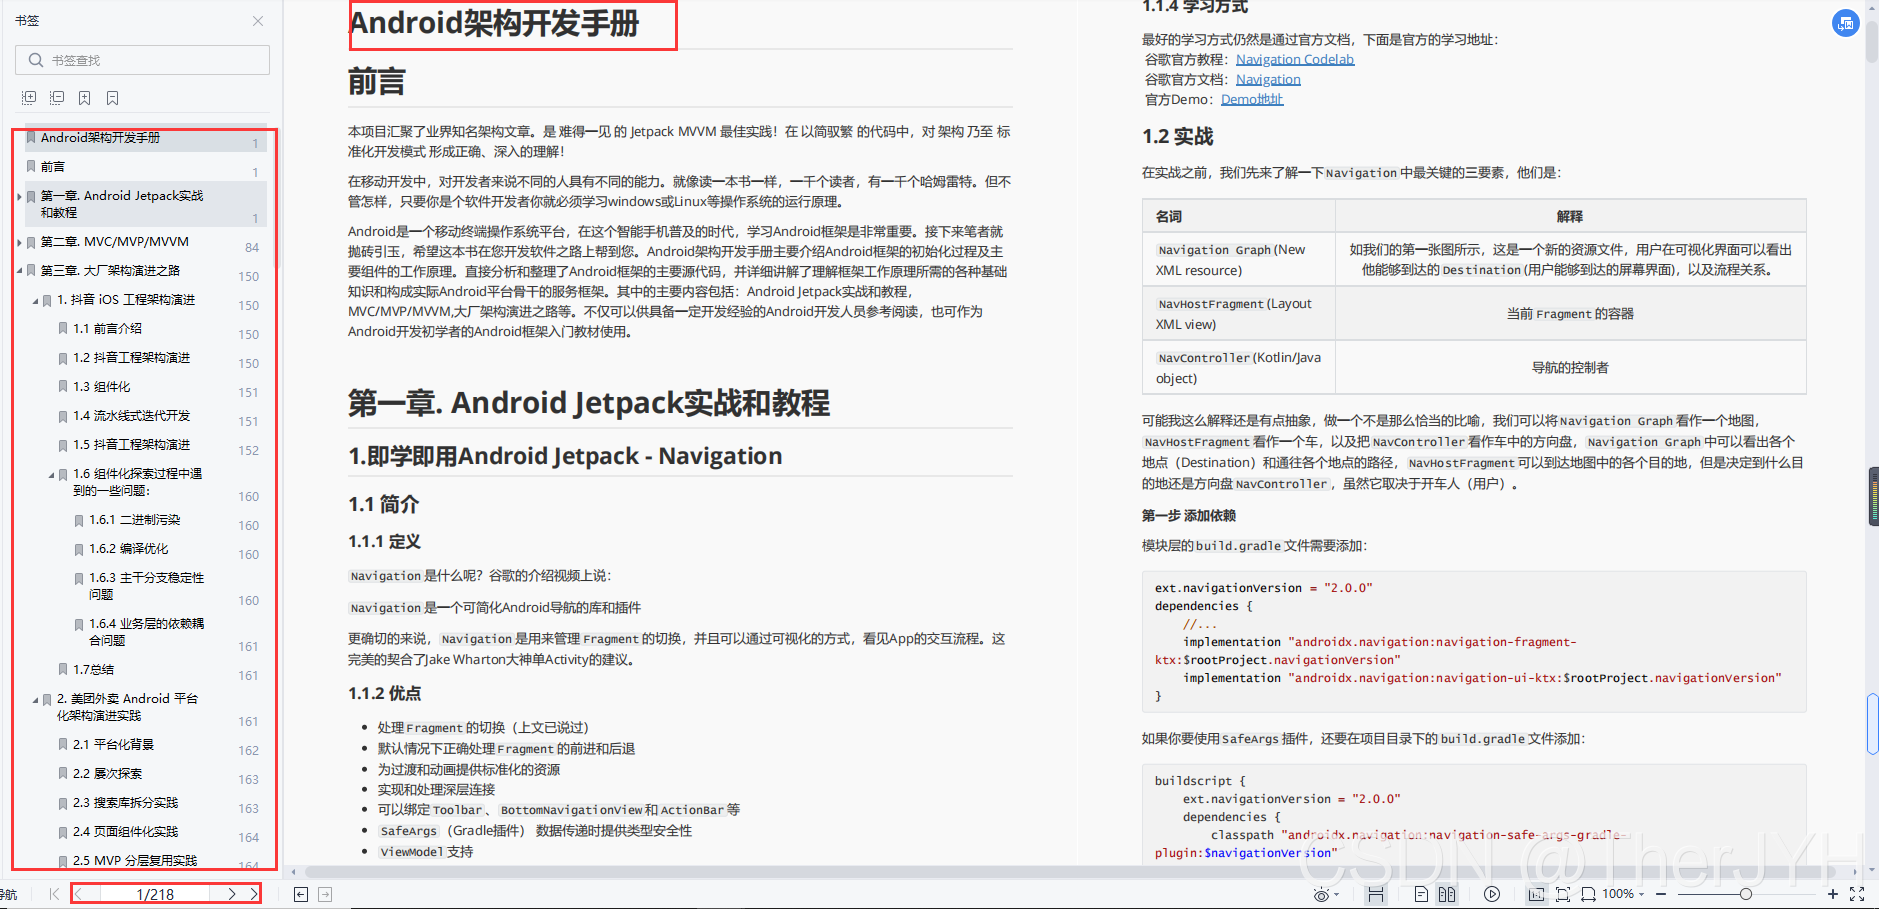The width and height of the screenshot is (1879, 909).
Task: Click the floating blue translate icon
Action: click(1845, 23)
